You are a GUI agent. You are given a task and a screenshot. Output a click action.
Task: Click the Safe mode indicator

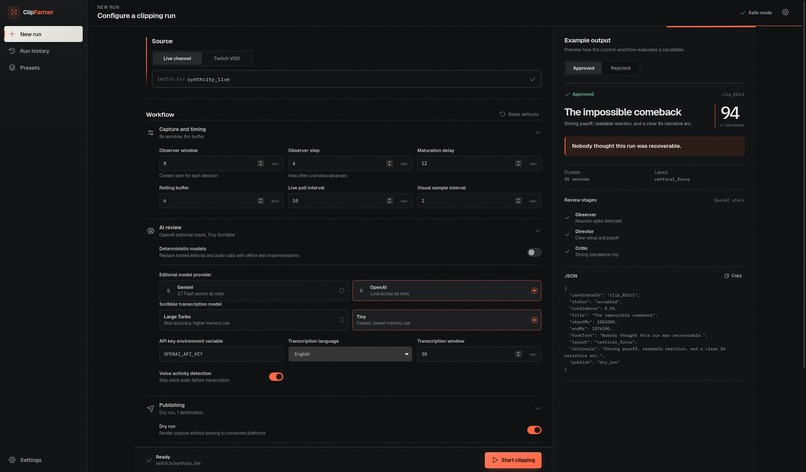(756, 12)
